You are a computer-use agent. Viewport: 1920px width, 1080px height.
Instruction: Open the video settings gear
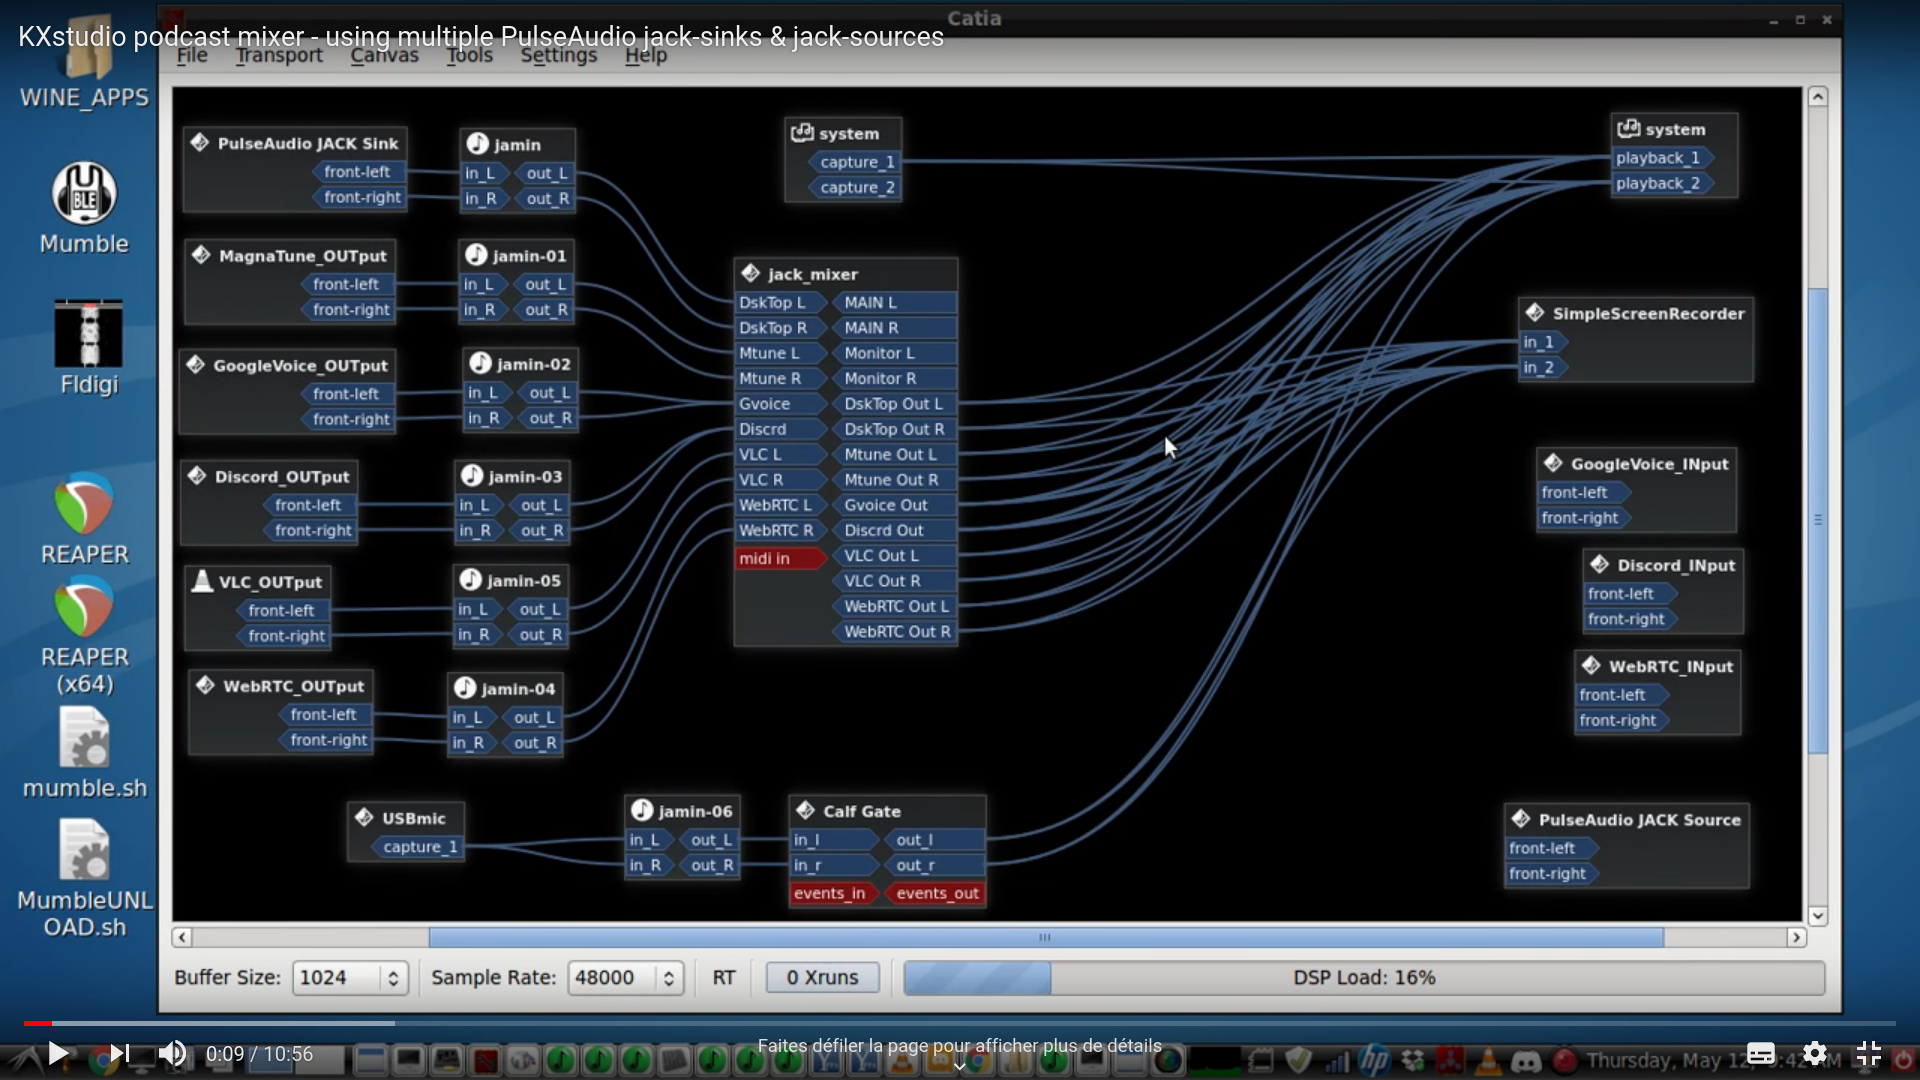click(1814, 1053)
